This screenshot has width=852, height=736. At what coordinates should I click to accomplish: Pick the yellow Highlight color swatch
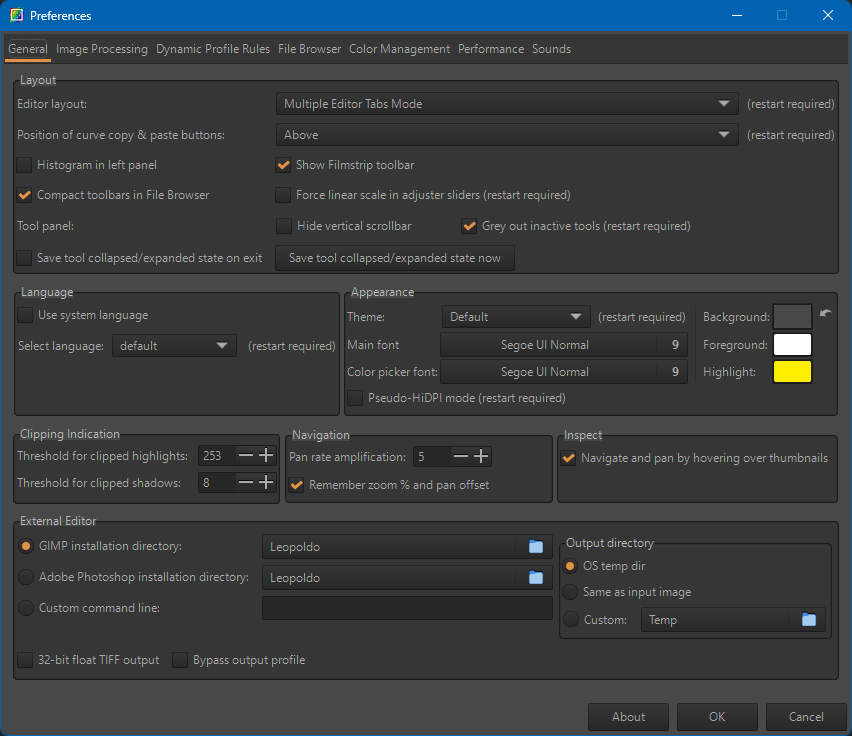(791, 372)
